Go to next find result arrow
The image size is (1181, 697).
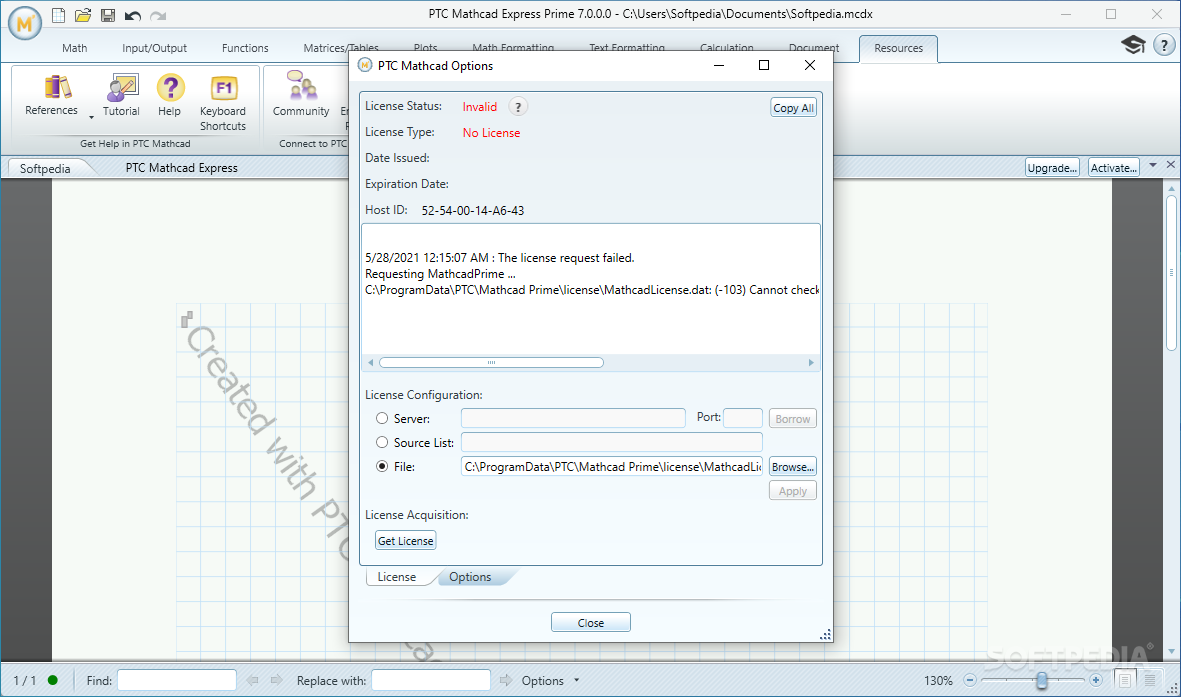(276, 680)
